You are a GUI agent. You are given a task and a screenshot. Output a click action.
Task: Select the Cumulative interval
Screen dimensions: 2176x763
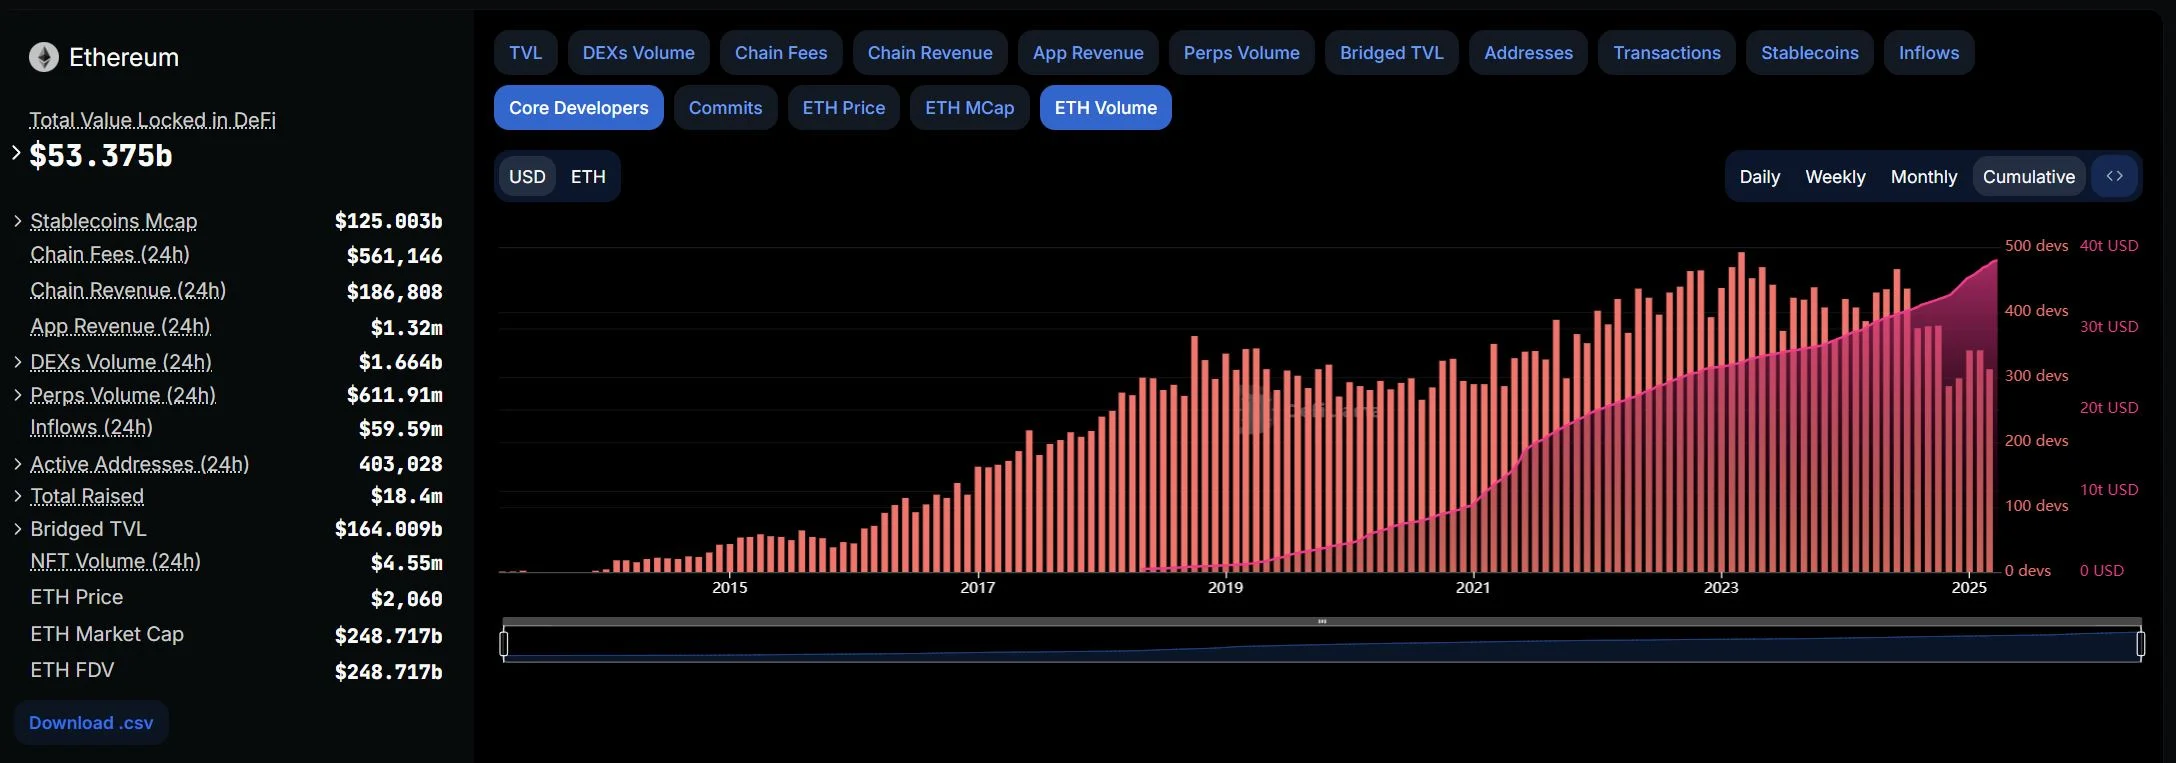pos(2029,176)
